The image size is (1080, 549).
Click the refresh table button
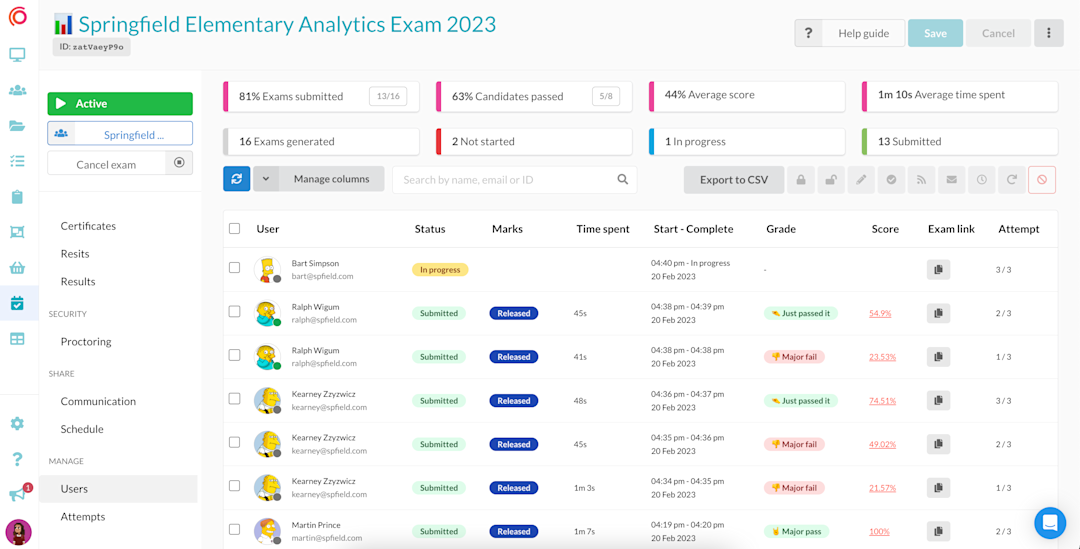click(236, 179)
